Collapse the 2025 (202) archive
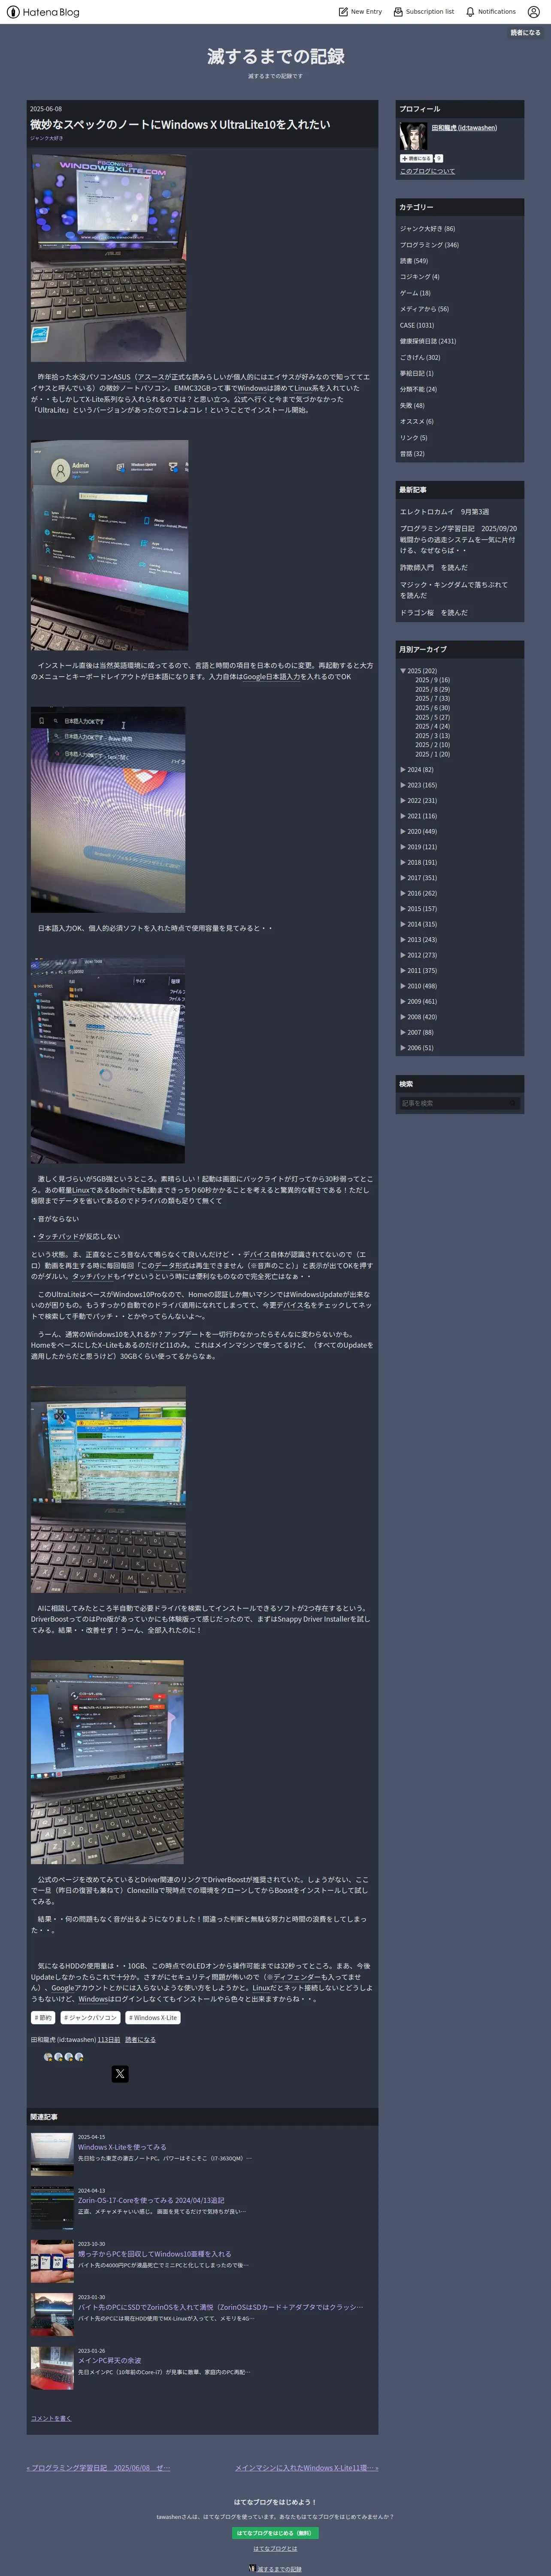The height and width of the screenshot is (2576, 551). 403,671
